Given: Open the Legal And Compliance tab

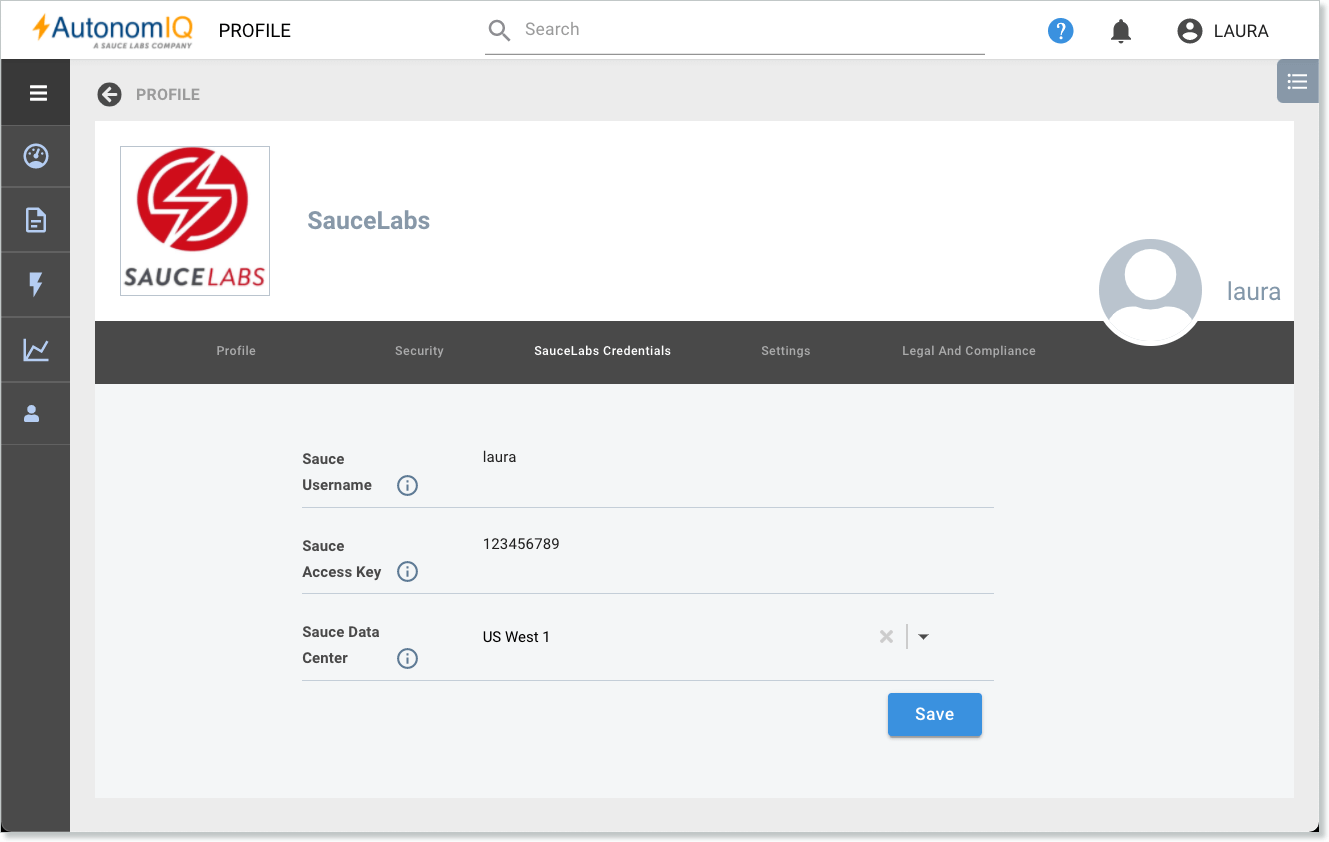Looking at the screenshot, I should click(969, 351).
